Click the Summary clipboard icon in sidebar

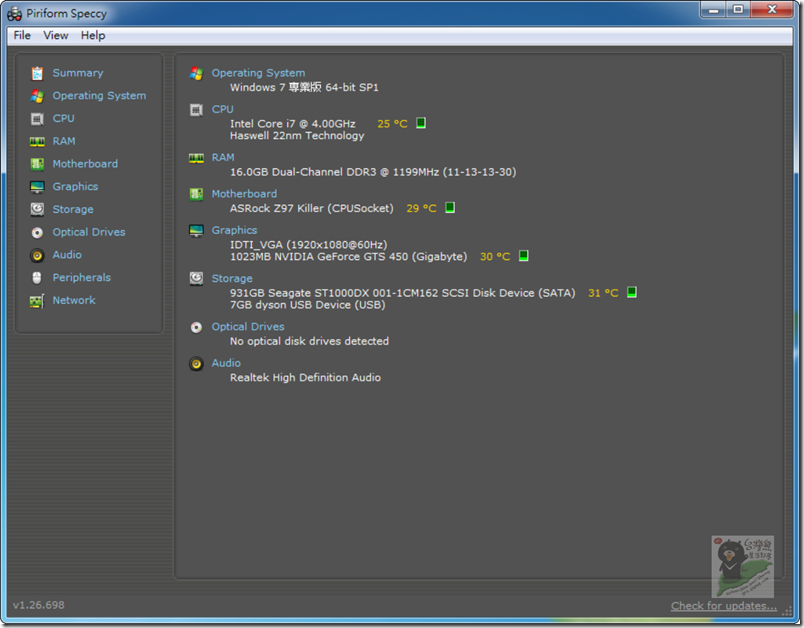pos(37,73)
